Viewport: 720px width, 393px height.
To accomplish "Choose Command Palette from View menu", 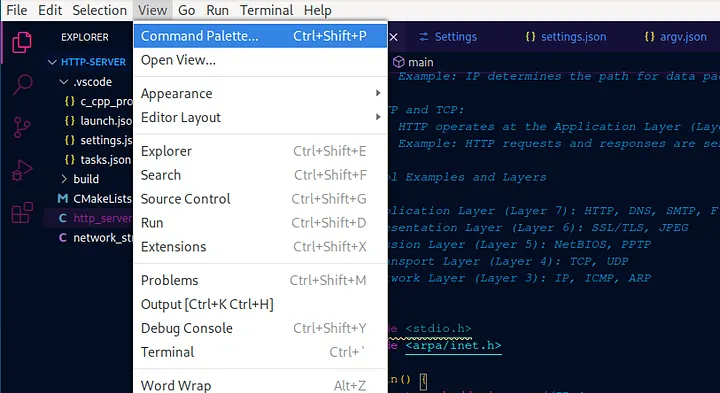I will (x=260, y=36).
